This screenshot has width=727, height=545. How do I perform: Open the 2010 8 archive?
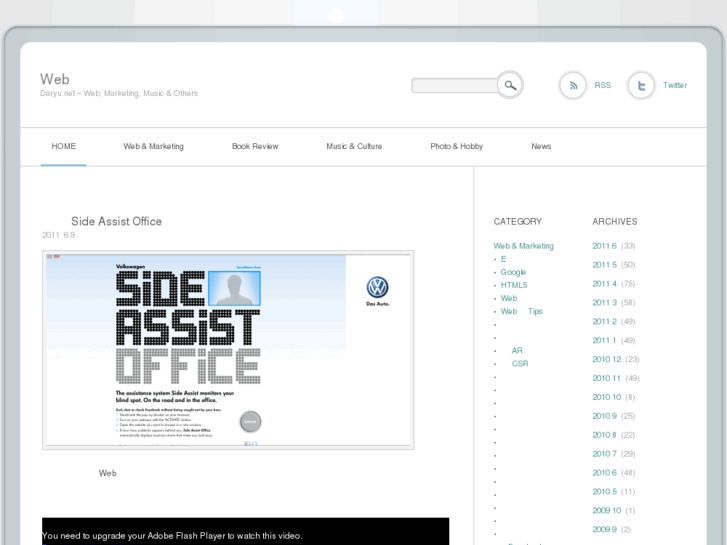(605, 435)
